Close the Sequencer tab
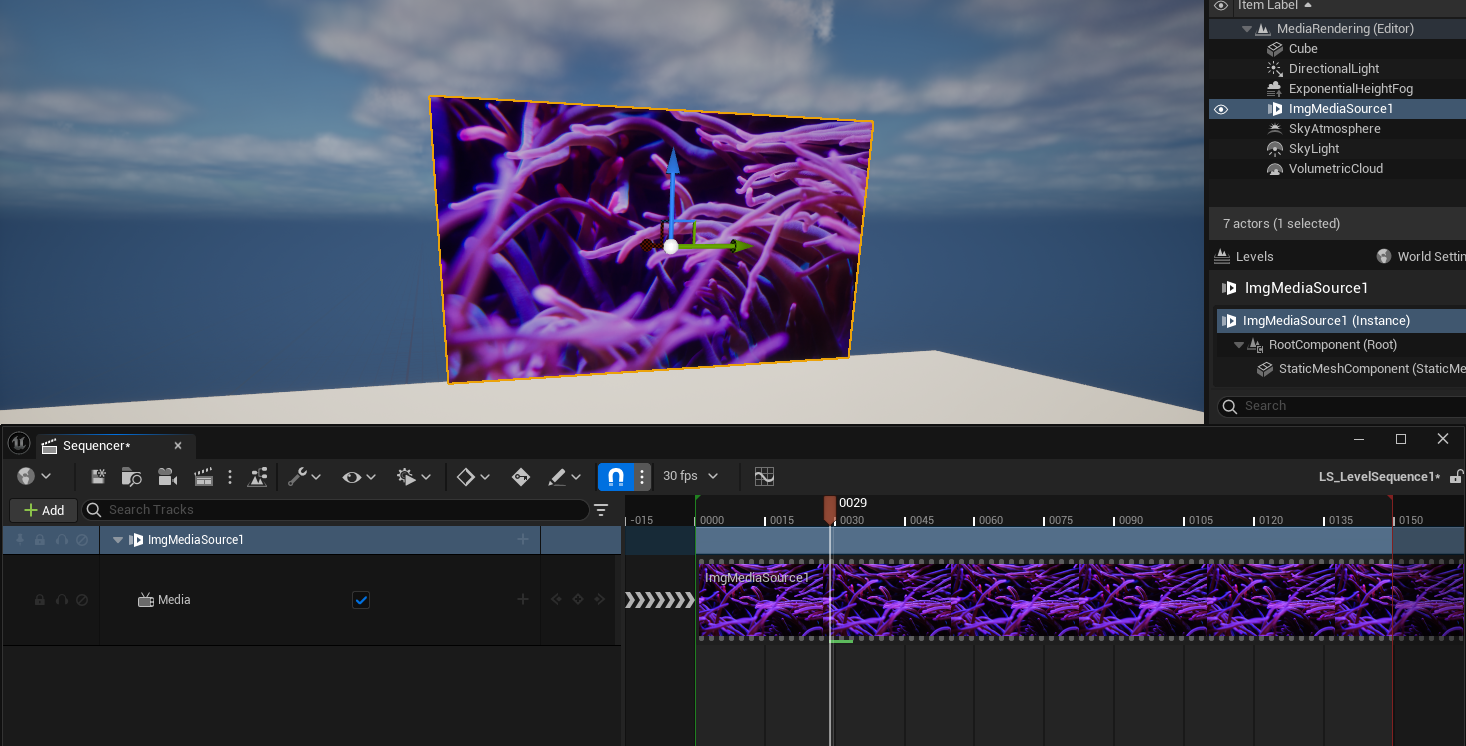Screen dimensions: 1466x746 point(178,446)
